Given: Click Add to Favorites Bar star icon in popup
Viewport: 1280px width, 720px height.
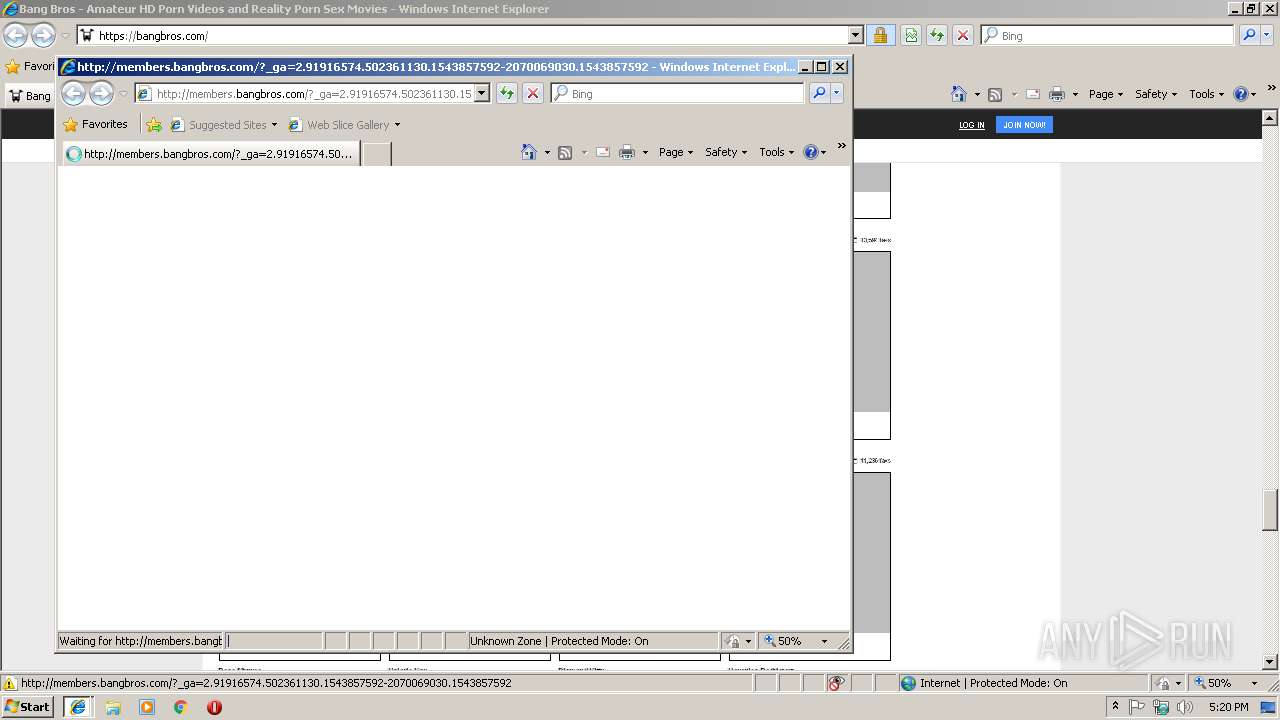Looking at the screenshot, I should pyautogui.click(x=154, y=125).
